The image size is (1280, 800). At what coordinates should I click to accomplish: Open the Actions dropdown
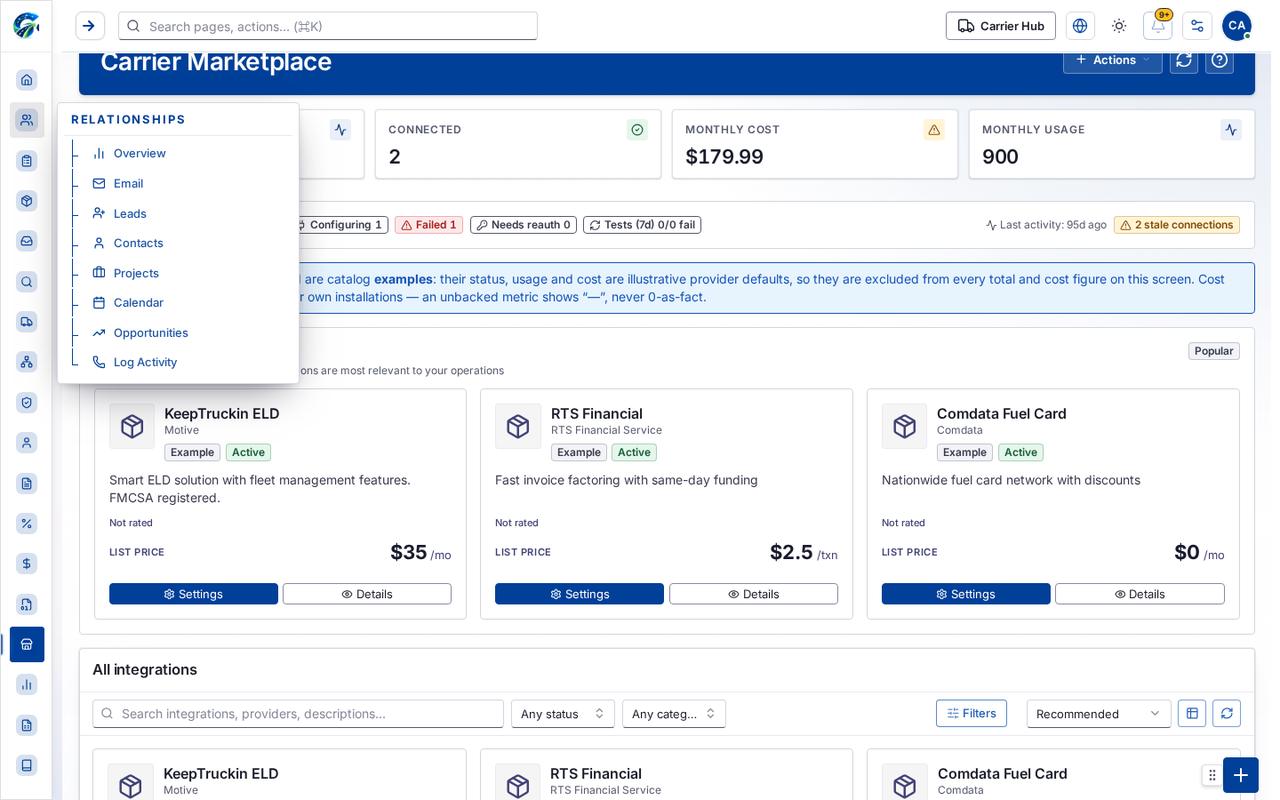[x=1113, y=60]
